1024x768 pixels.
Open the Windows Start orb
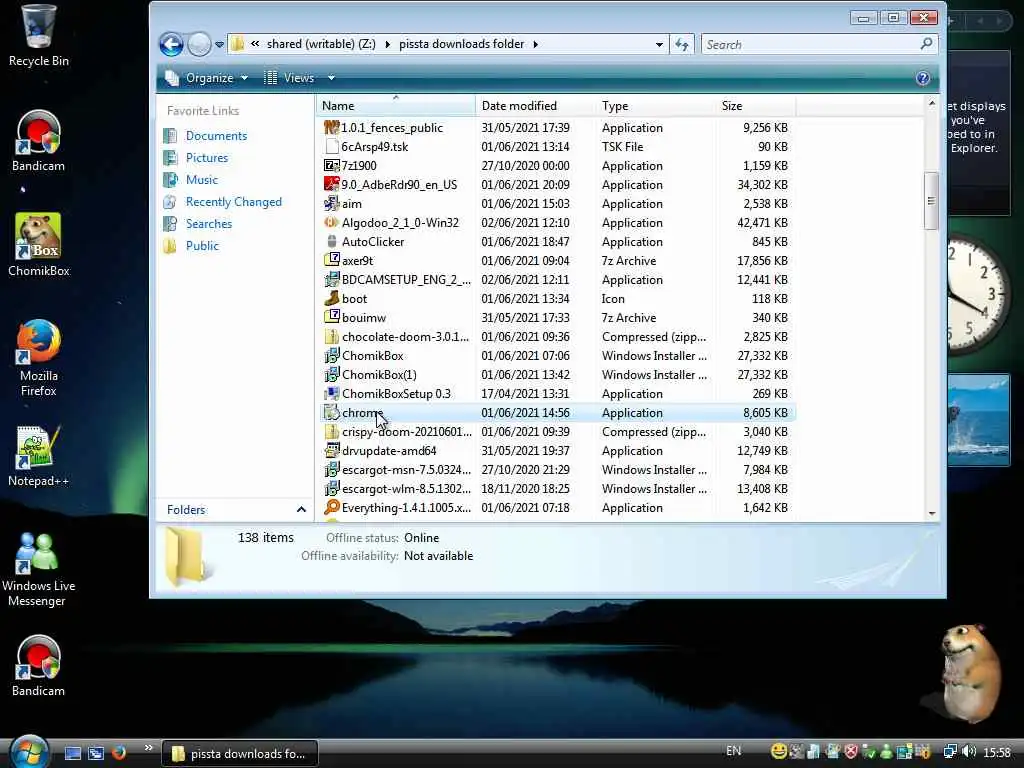point(27,751)
